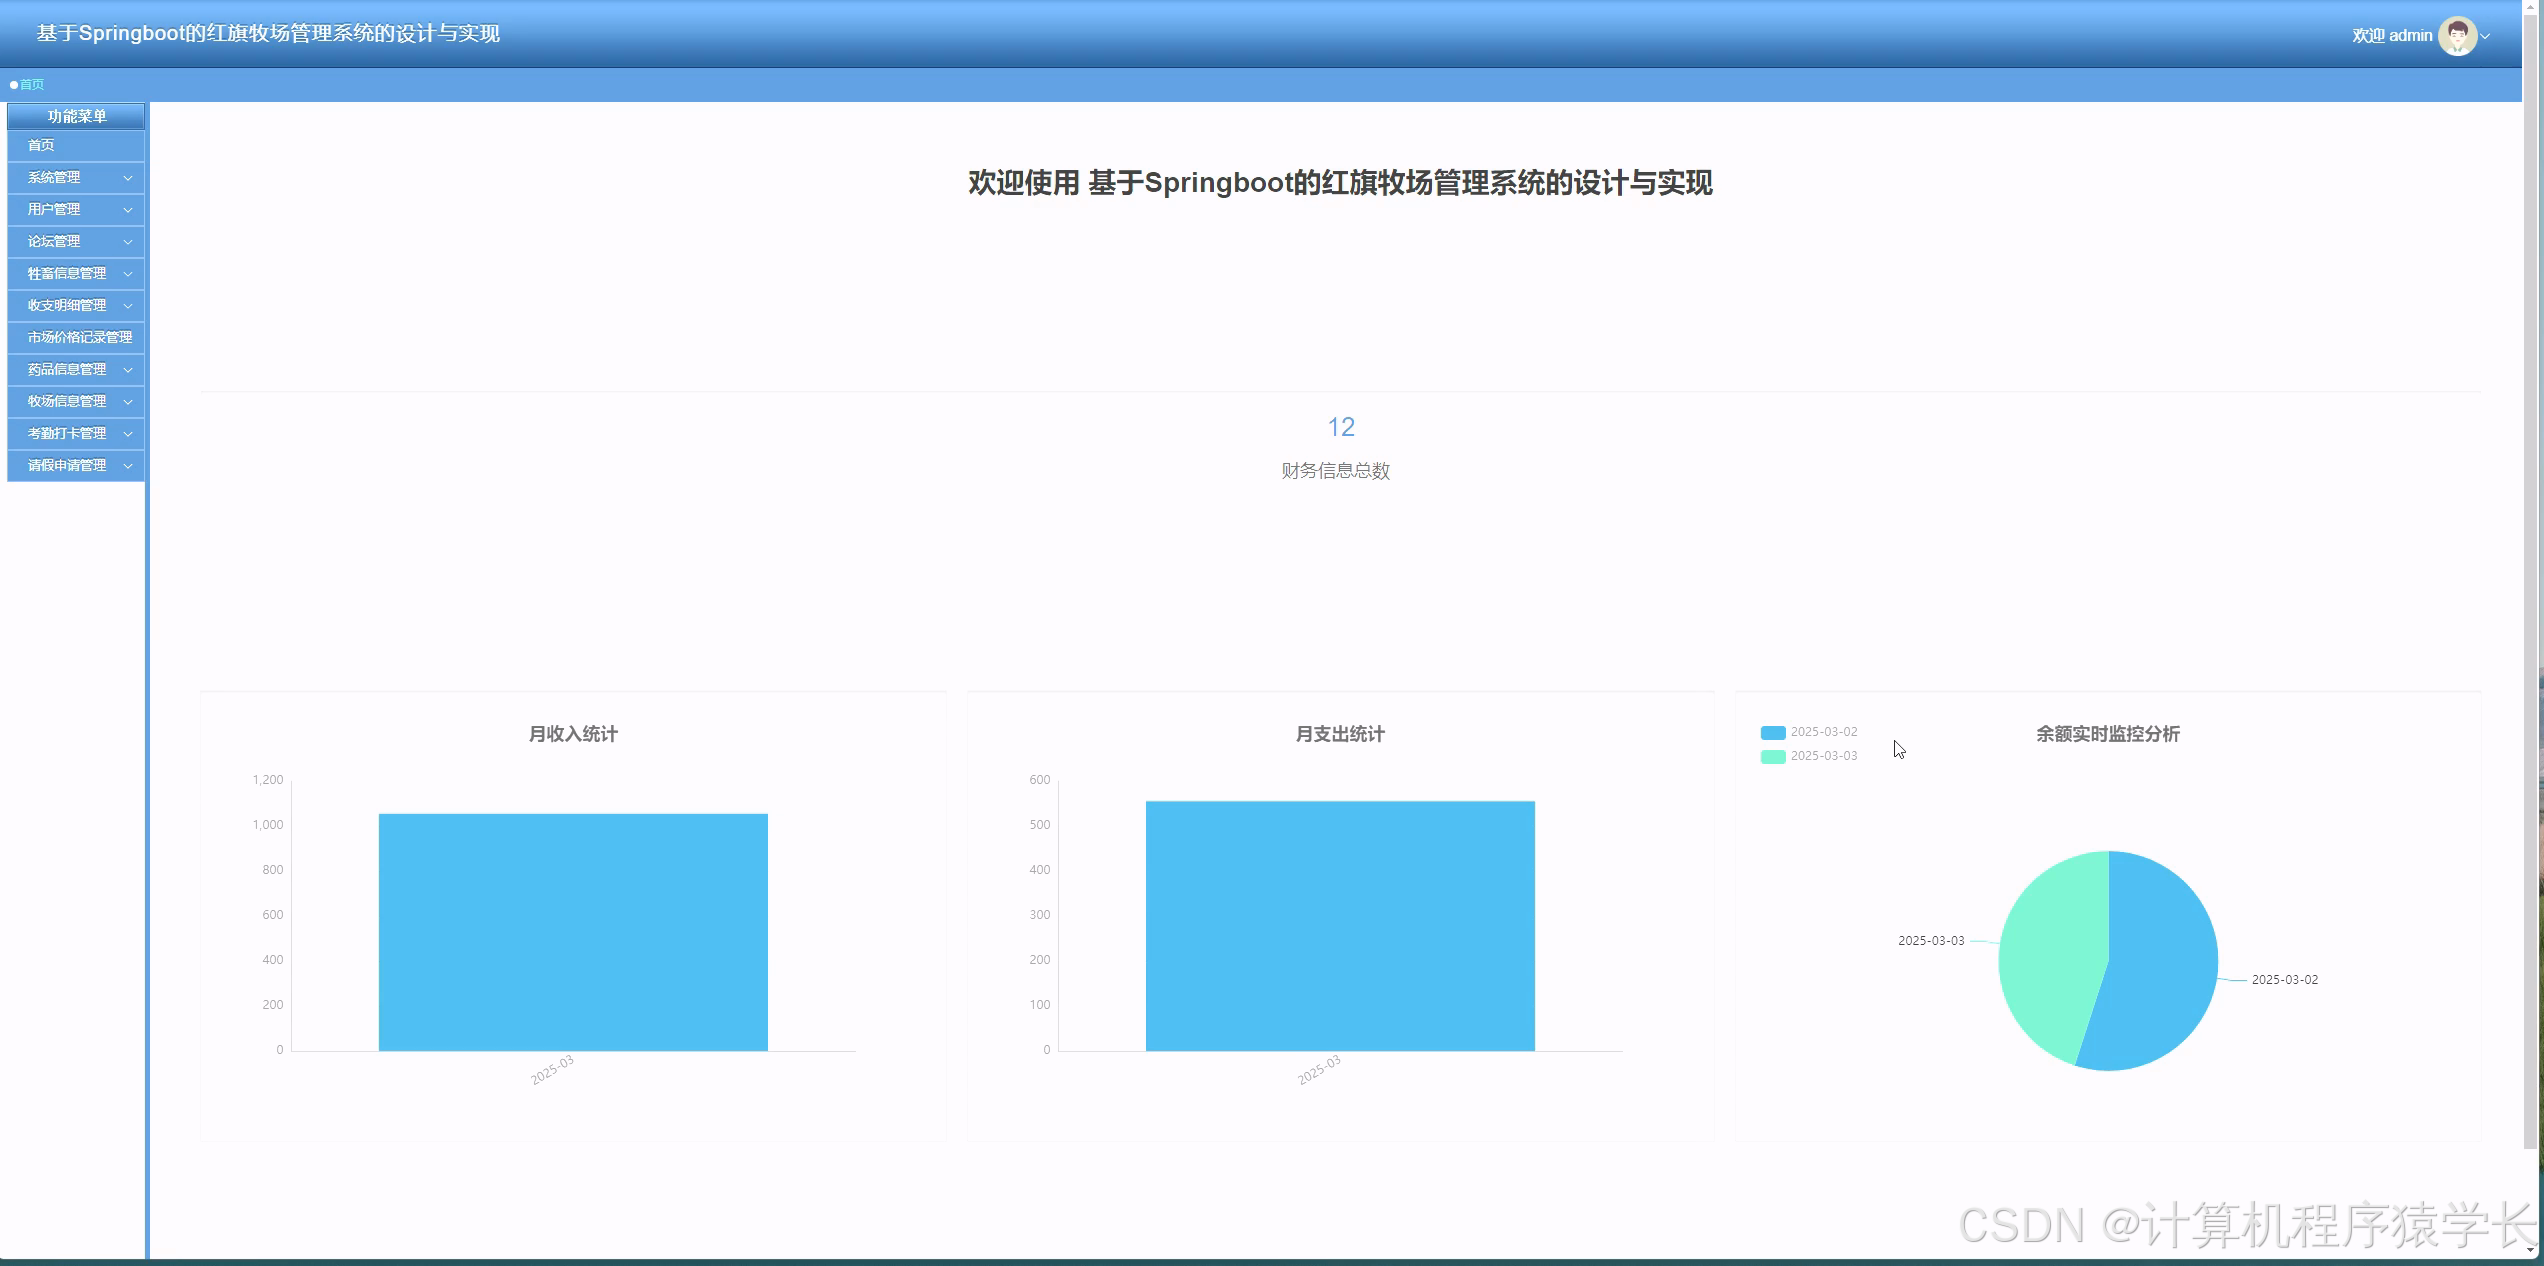Image resolution: width=2544 pixels, height=1266 pixels.
Task: Click the admin user avatar icon
Action: (x=2457, y=36)
